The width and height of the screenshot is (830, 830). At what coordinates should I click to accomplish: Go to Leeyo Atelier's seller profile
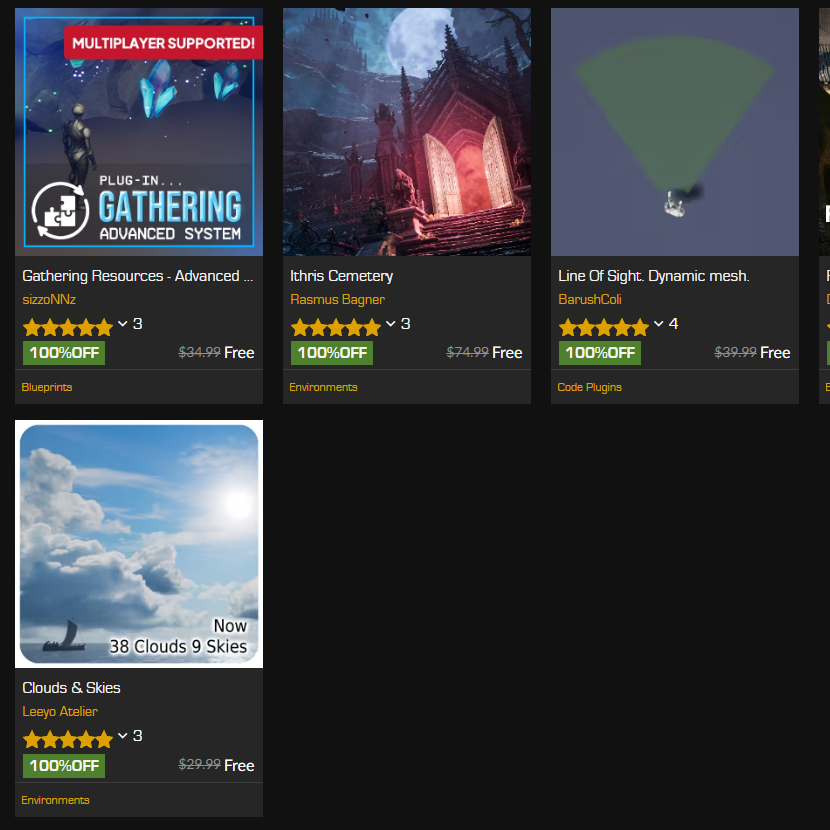(60, 712)
